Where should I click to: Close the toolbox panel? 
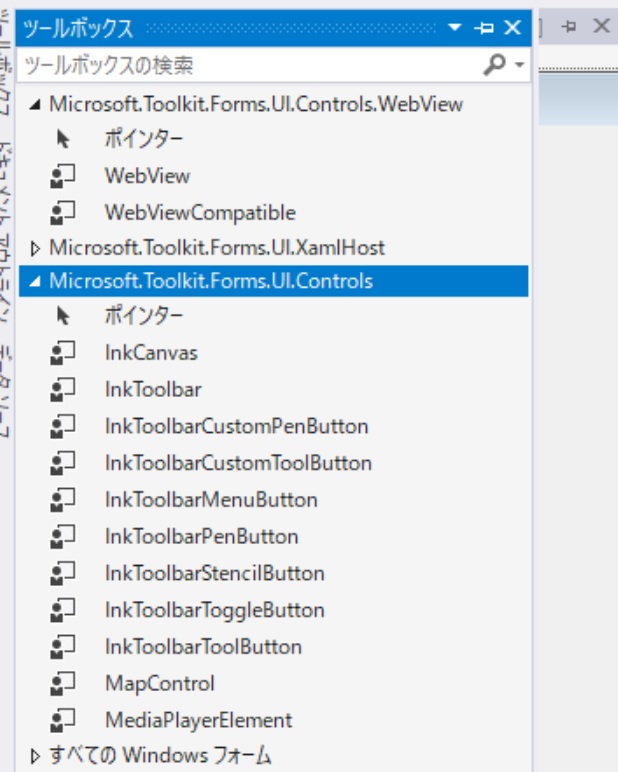[x=513, y=28]
